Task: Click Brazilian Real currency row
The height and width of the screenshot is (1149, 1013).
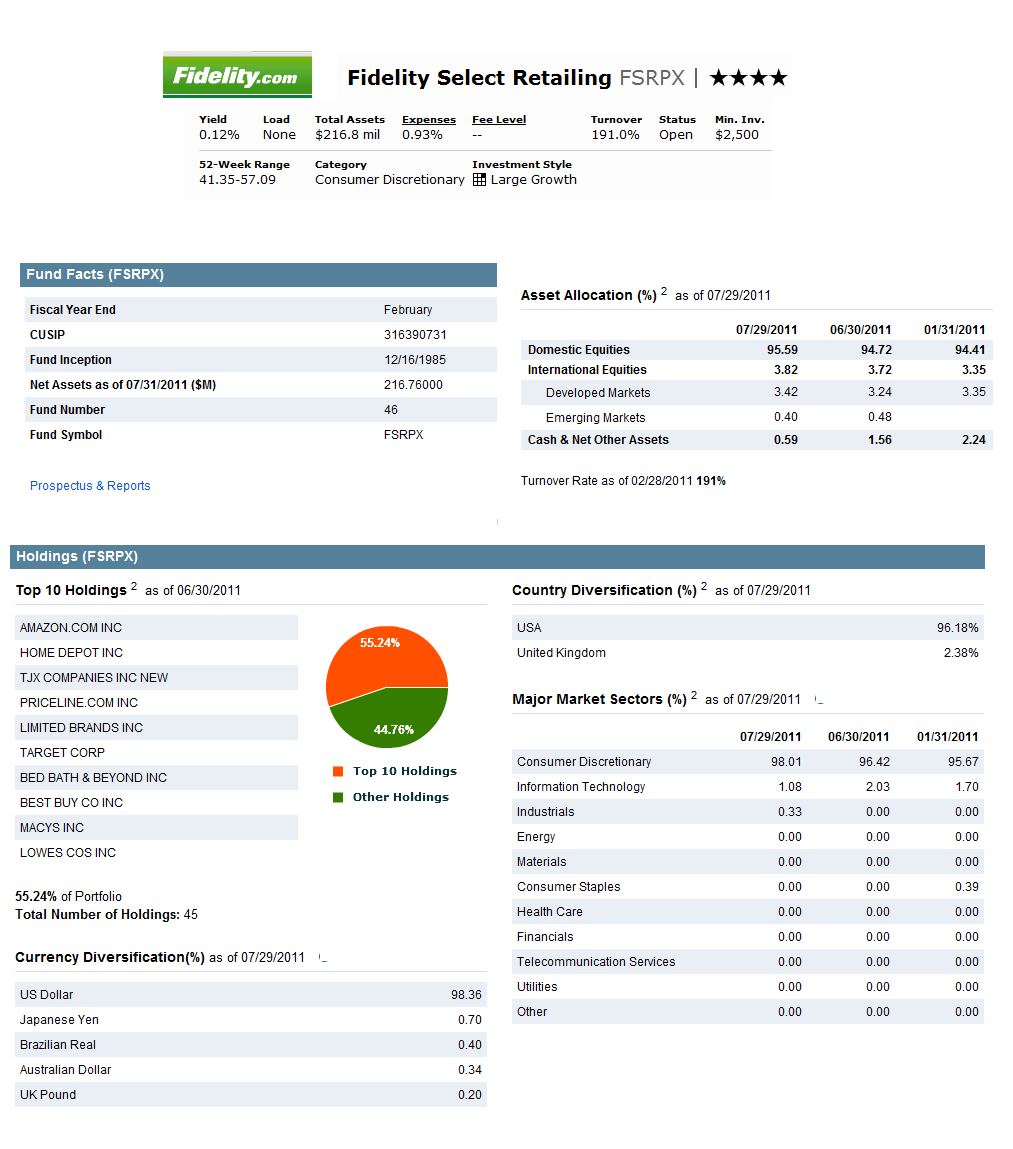Action: pos(251,1045)
